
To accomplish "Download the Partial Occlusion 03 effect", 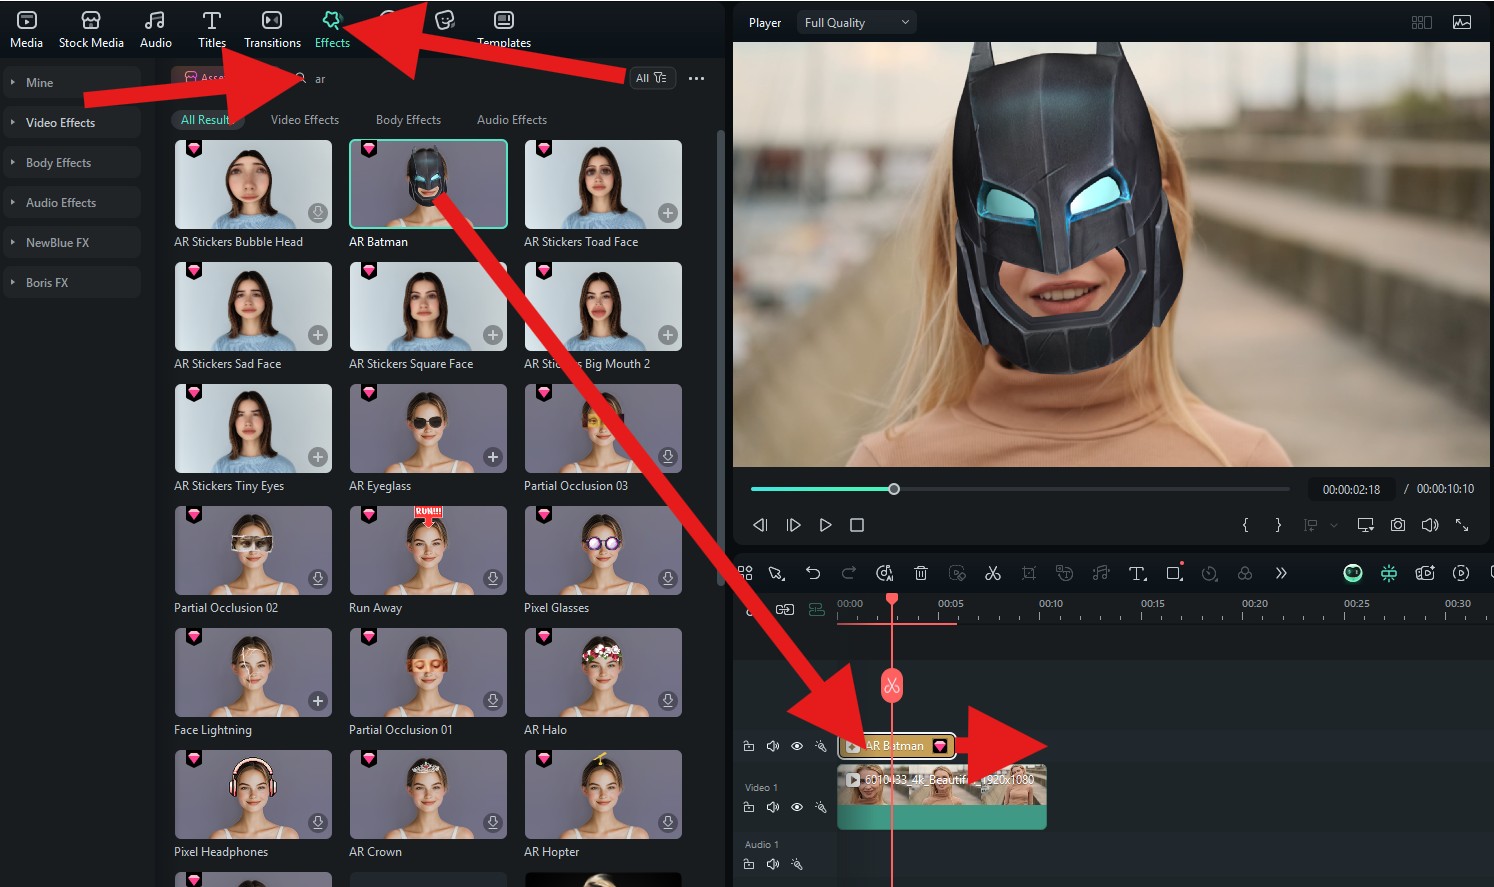I will coord(667,457).
